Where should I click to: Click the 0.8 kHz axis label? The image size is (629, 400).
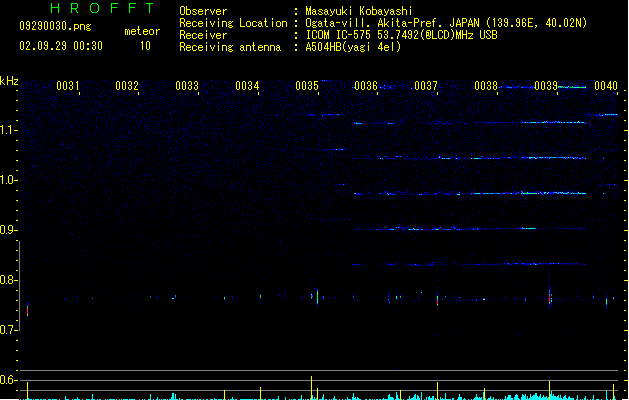[x=8, y=280]
